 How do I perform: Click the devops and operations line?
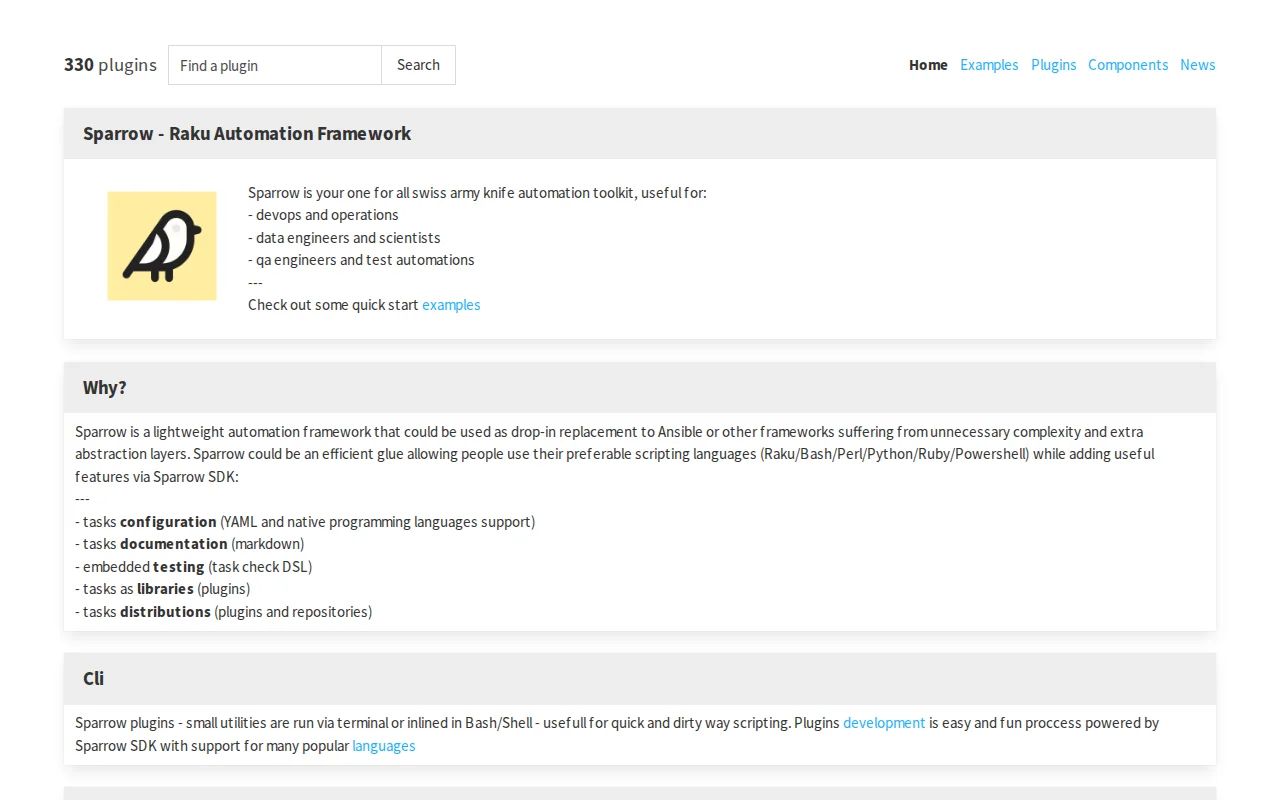[x=323, y=215]
